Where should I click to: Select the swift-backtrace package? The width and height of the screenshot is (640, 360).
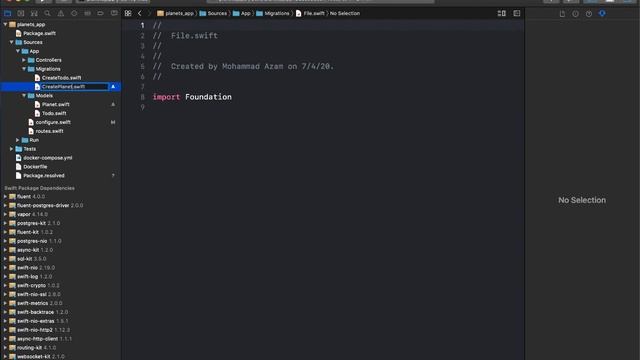[35, 312]
